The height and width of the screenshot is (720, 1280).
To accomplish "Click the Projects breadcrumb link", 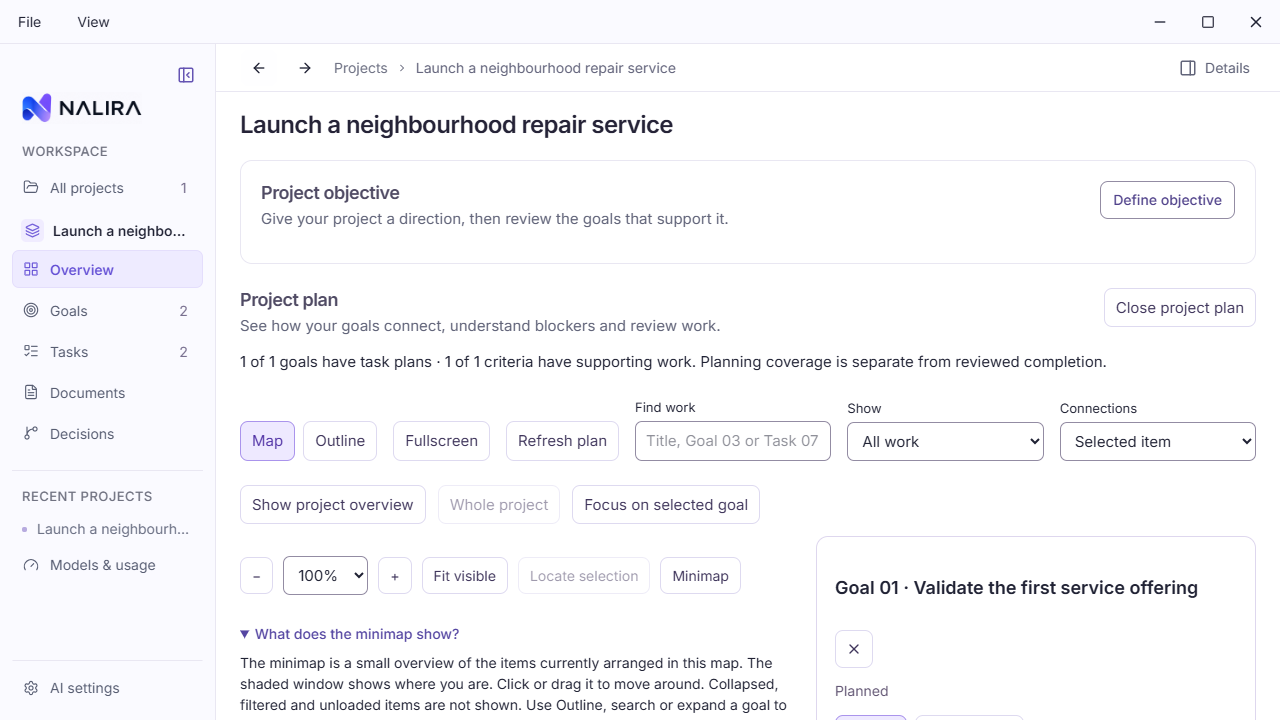I will tap(361, 68).
